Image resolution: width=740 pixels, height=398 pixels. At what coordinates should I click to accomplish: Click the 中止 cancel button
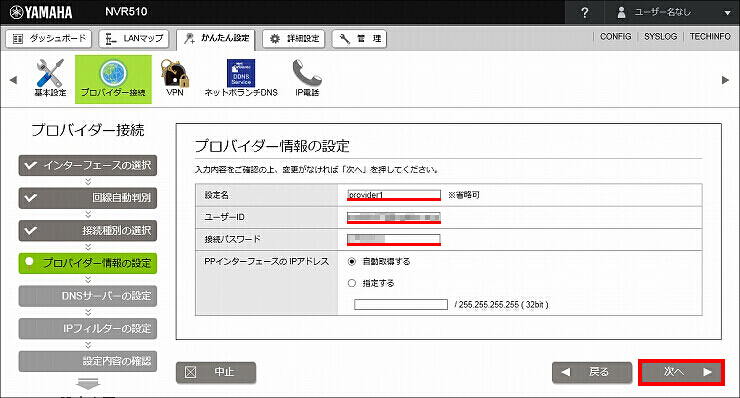(x=216, y=372)
